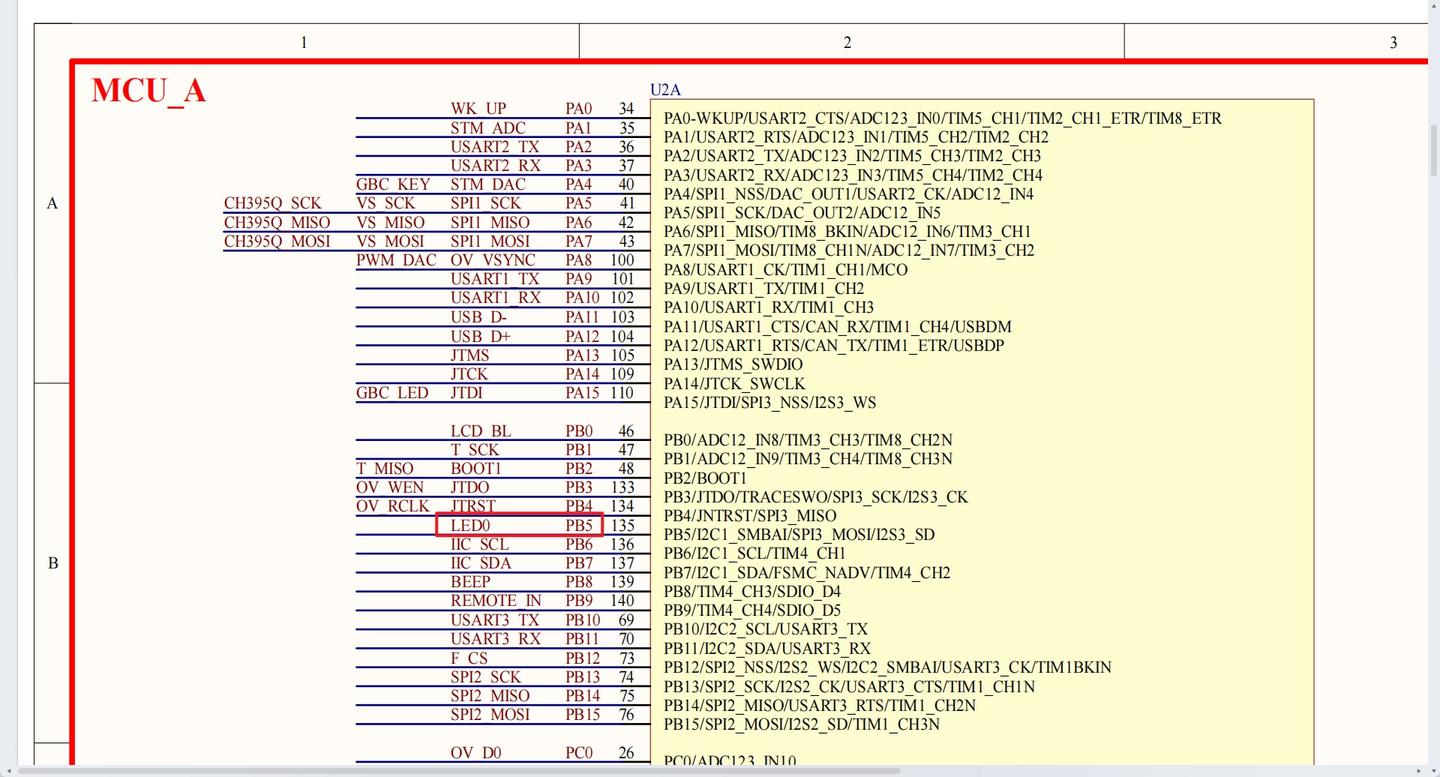Click the PB5/I2C1_SMBAI pin description
This screenshot has width=1440, height=777.
(799, 534)
